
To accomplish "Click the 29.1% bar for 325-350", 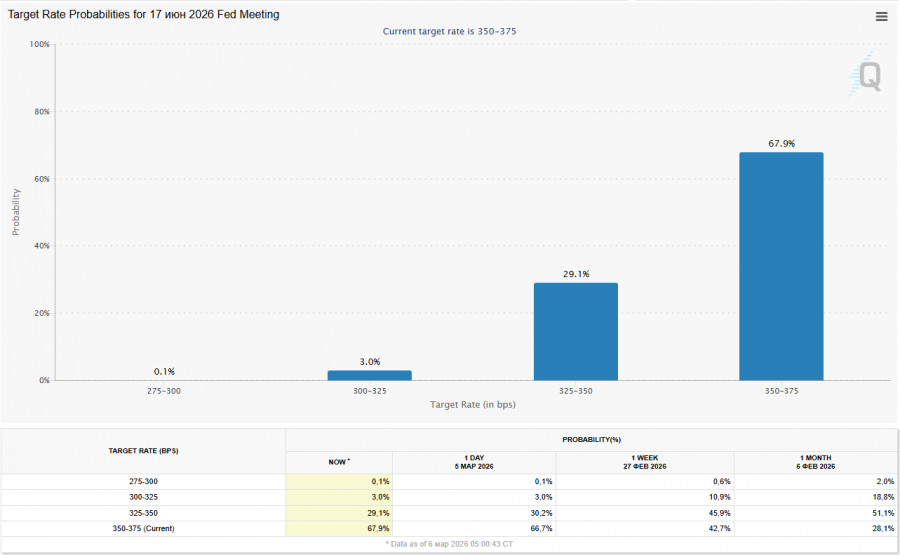I will click(x=576, y=332).
